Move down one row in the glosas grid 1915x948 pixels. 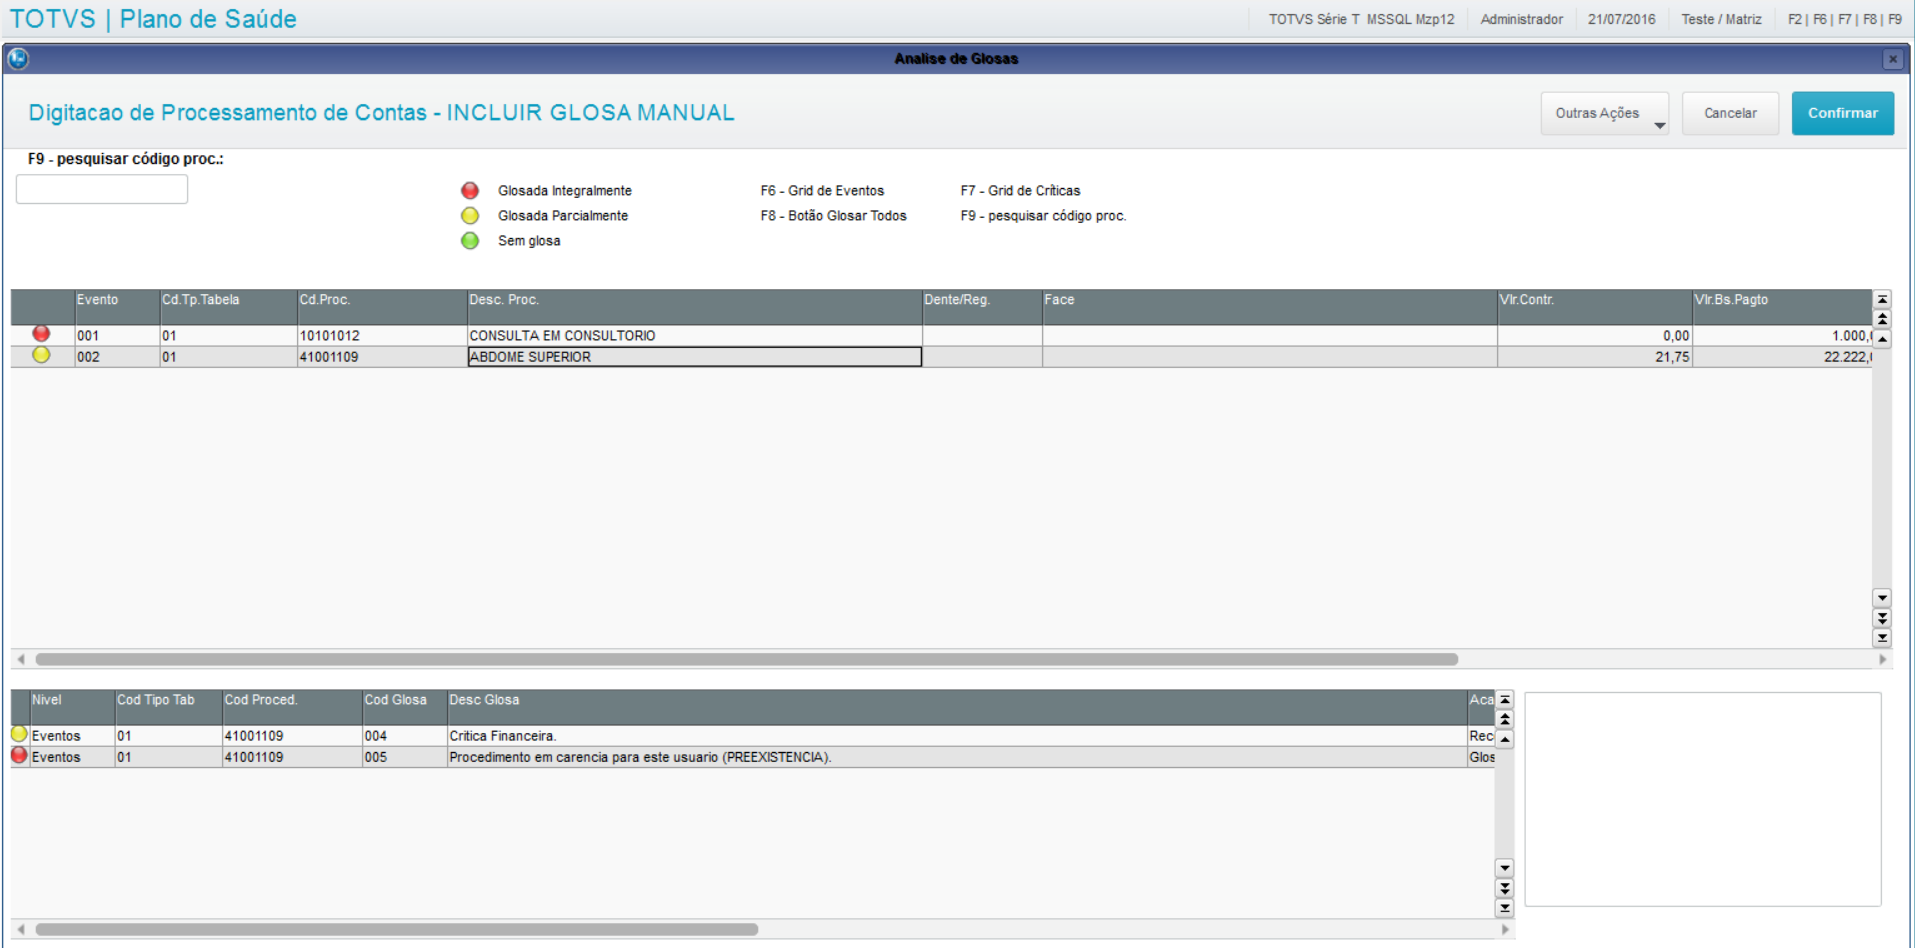point(1505,868)
